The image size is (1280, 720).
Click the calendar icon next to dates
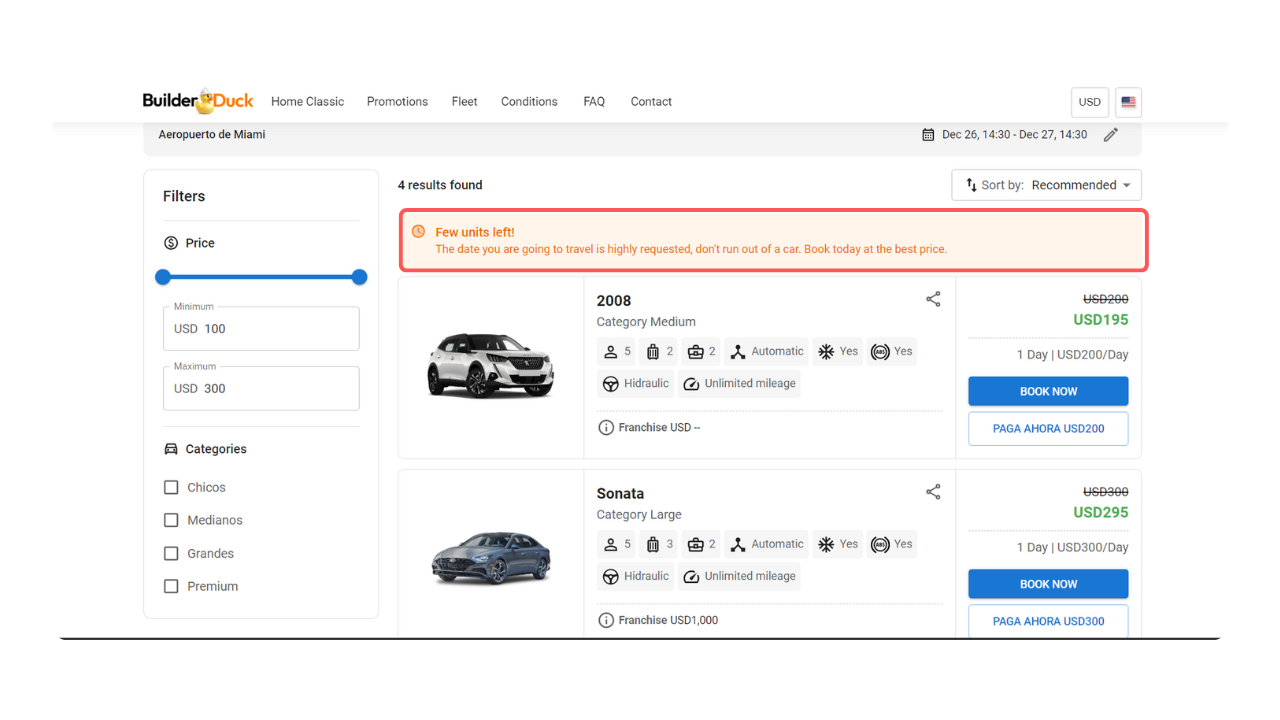tap(928, 135)
